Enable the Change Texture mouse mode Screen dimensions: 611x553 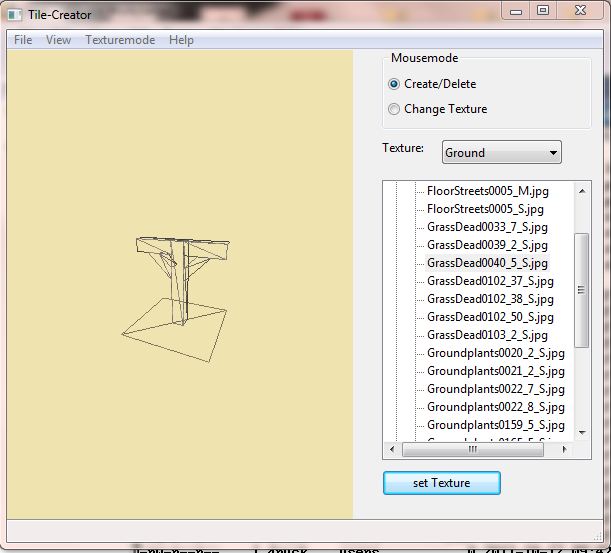click(x=394, y=109)
